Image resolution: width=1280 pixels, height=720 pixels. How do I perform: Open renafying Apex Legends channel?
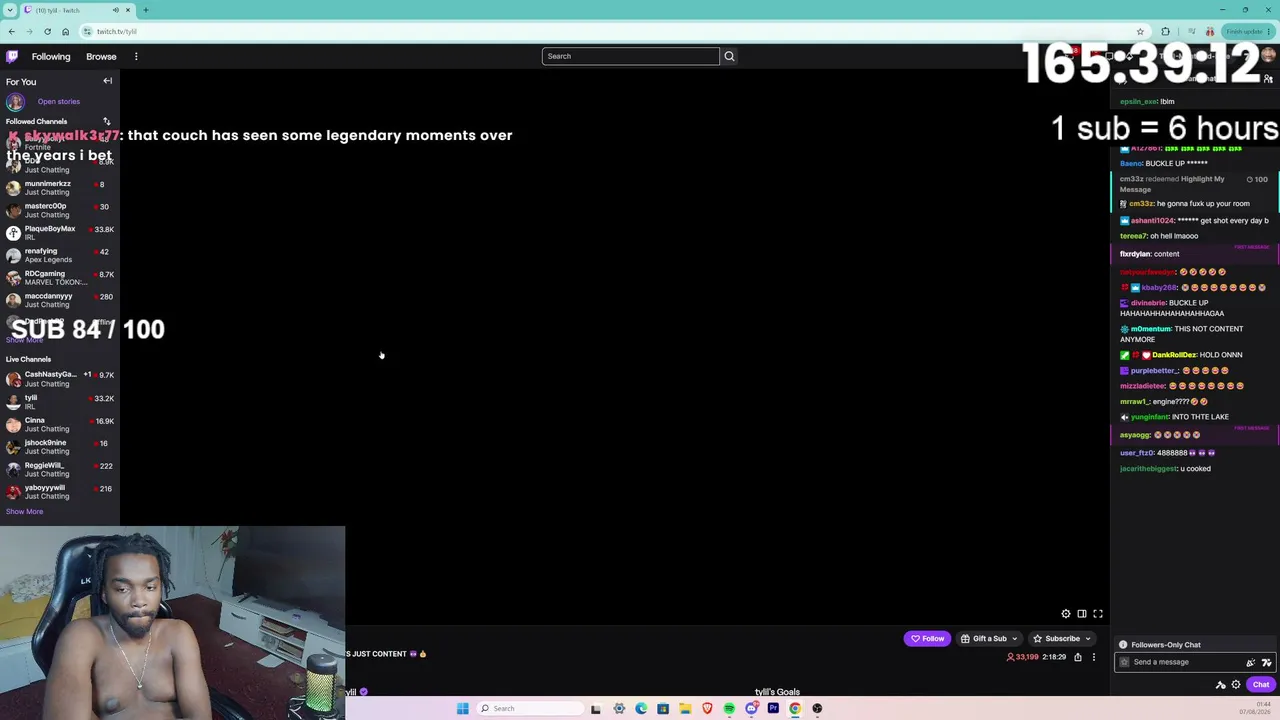click(x=60, y=255)
